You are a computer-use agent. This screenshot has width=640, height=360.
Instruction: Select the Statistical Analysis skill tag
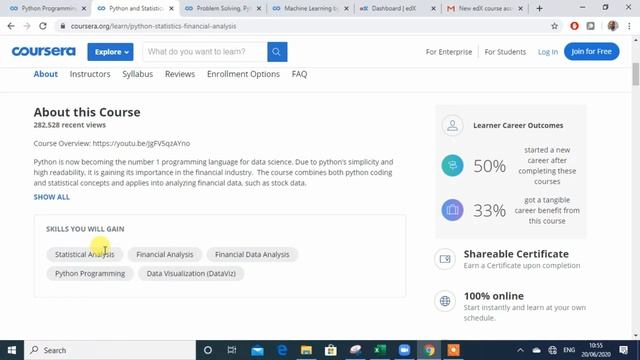(x=84, y=254)
